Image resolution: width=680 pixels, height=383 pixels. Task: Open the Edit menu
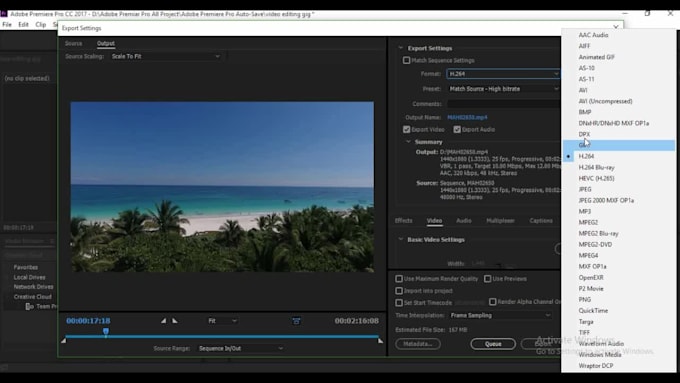pyautogui.click(x=23, y=24)
